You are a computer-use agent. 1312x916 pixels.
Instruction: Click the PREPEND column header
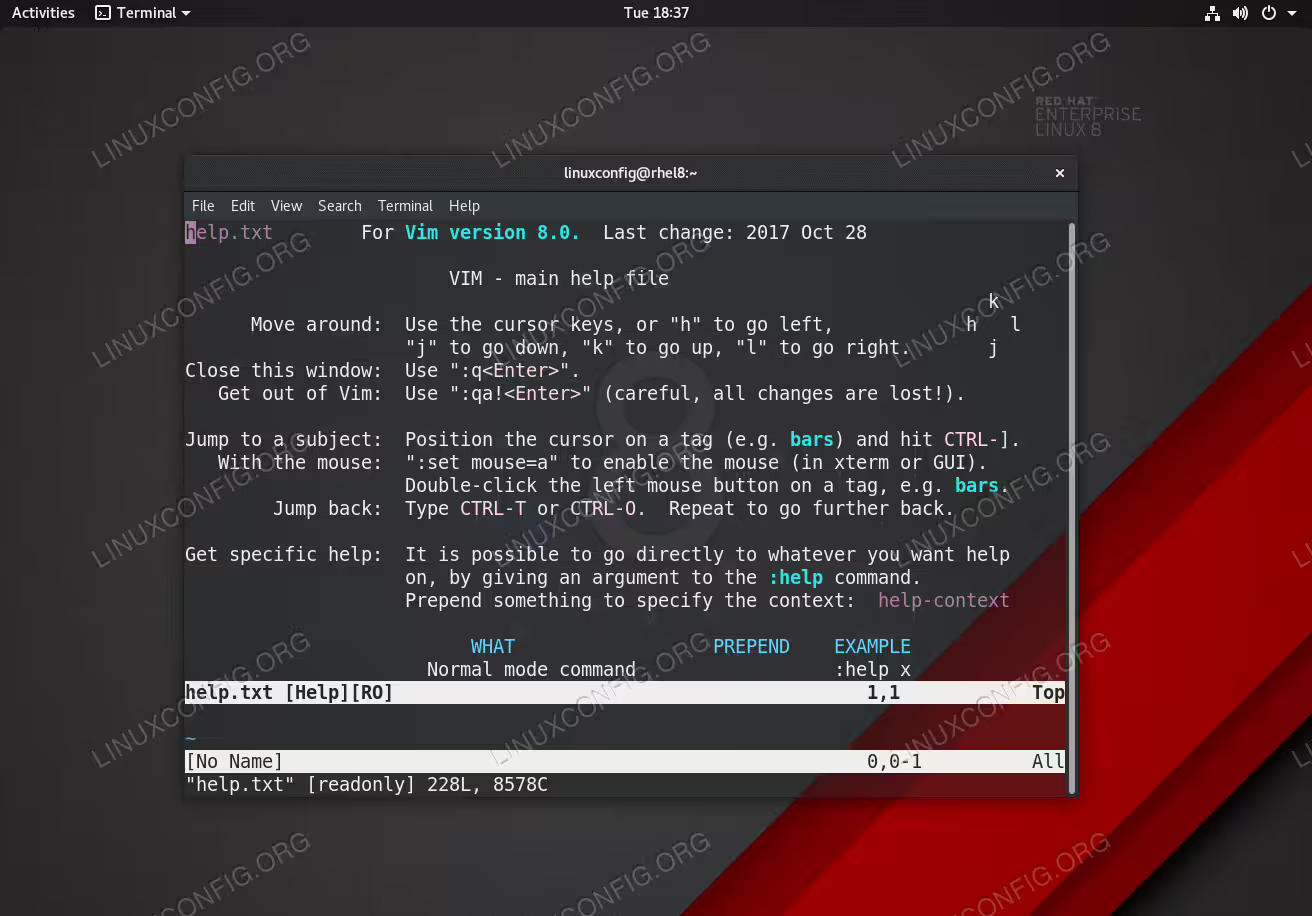(751, 646)
